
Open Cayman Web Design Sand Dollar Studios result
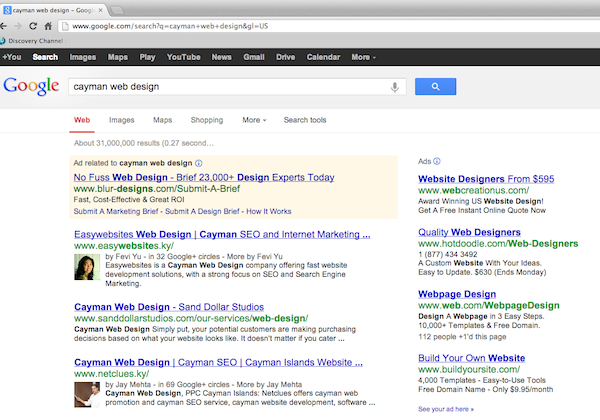coord(169,307)
